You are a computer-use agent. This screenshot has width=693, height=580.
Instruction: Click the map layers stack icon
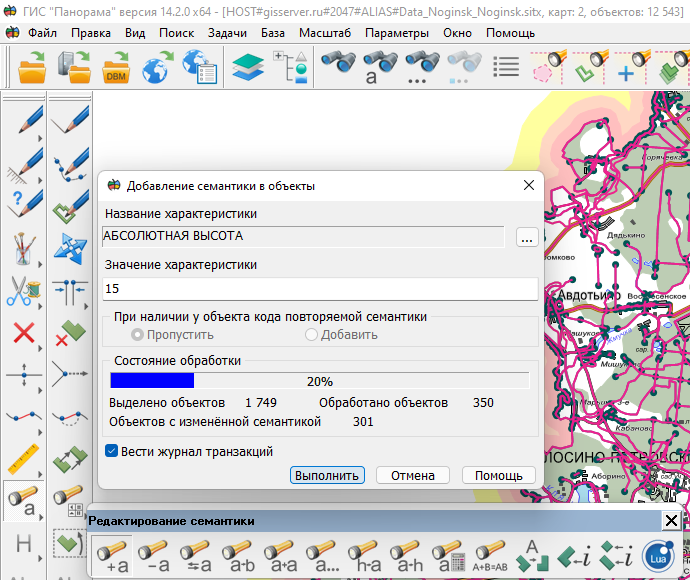[x=247, y=68]
